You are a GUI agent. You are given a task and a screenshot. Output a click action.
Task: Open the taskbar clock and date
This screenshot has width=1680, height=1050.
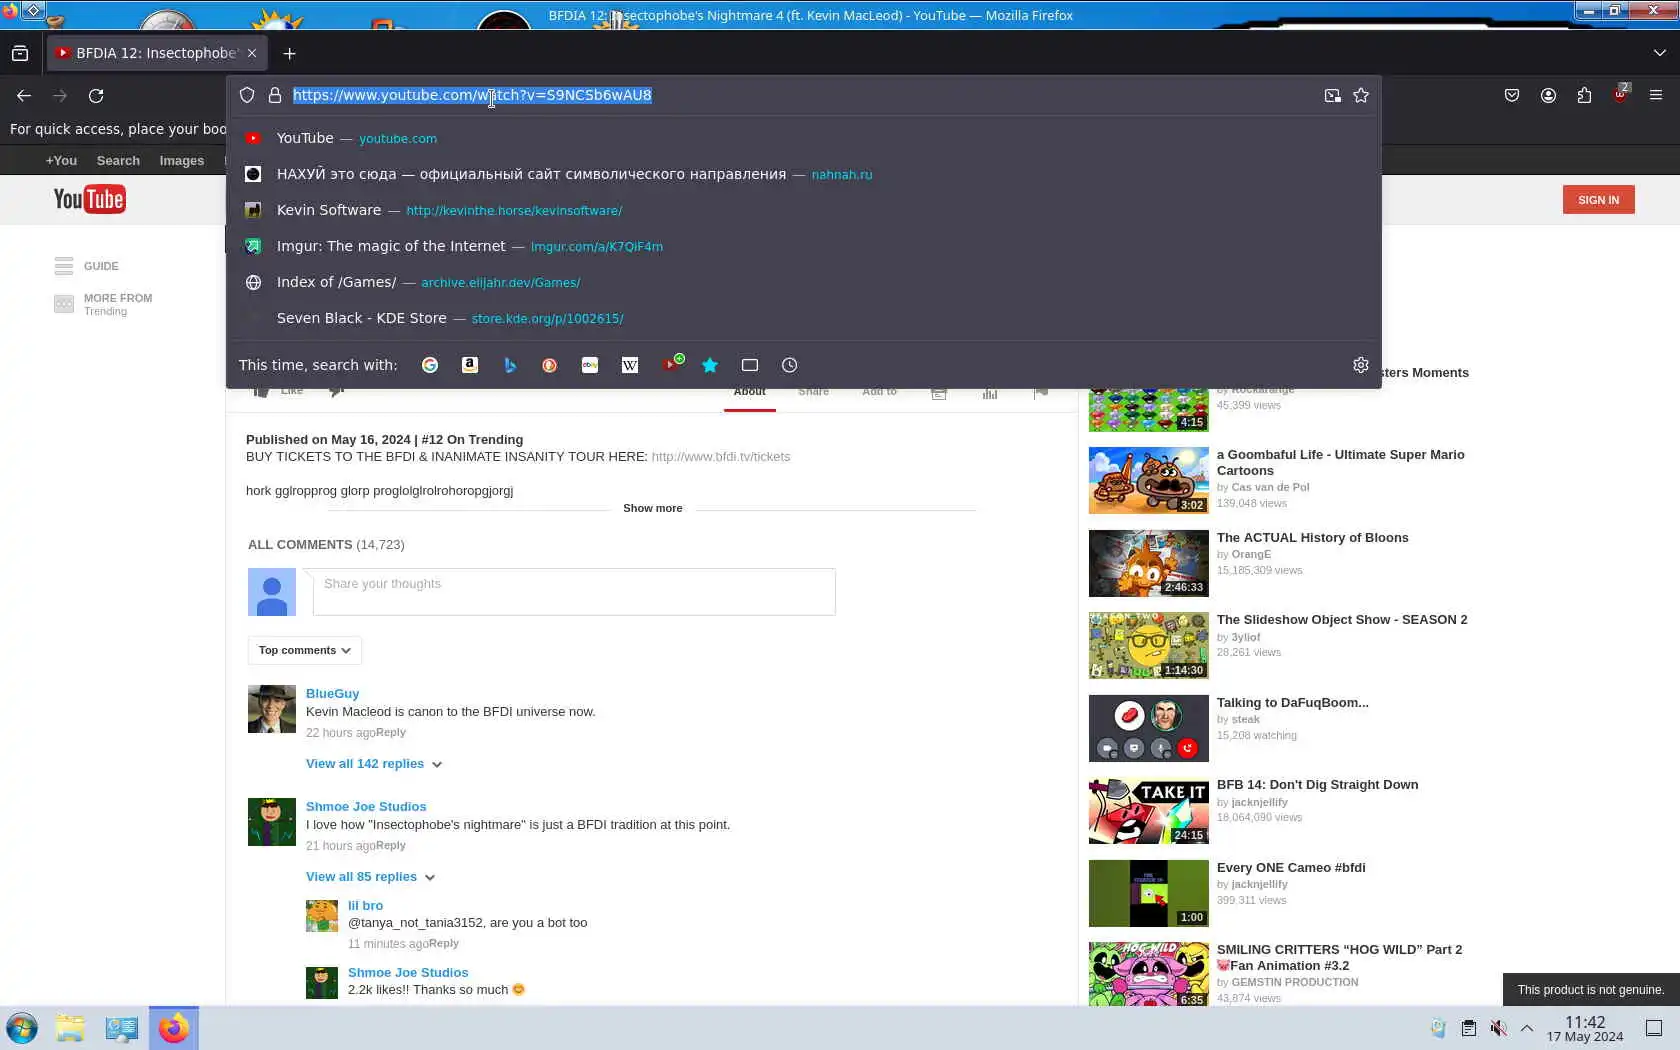(x=1585, y=1028)
